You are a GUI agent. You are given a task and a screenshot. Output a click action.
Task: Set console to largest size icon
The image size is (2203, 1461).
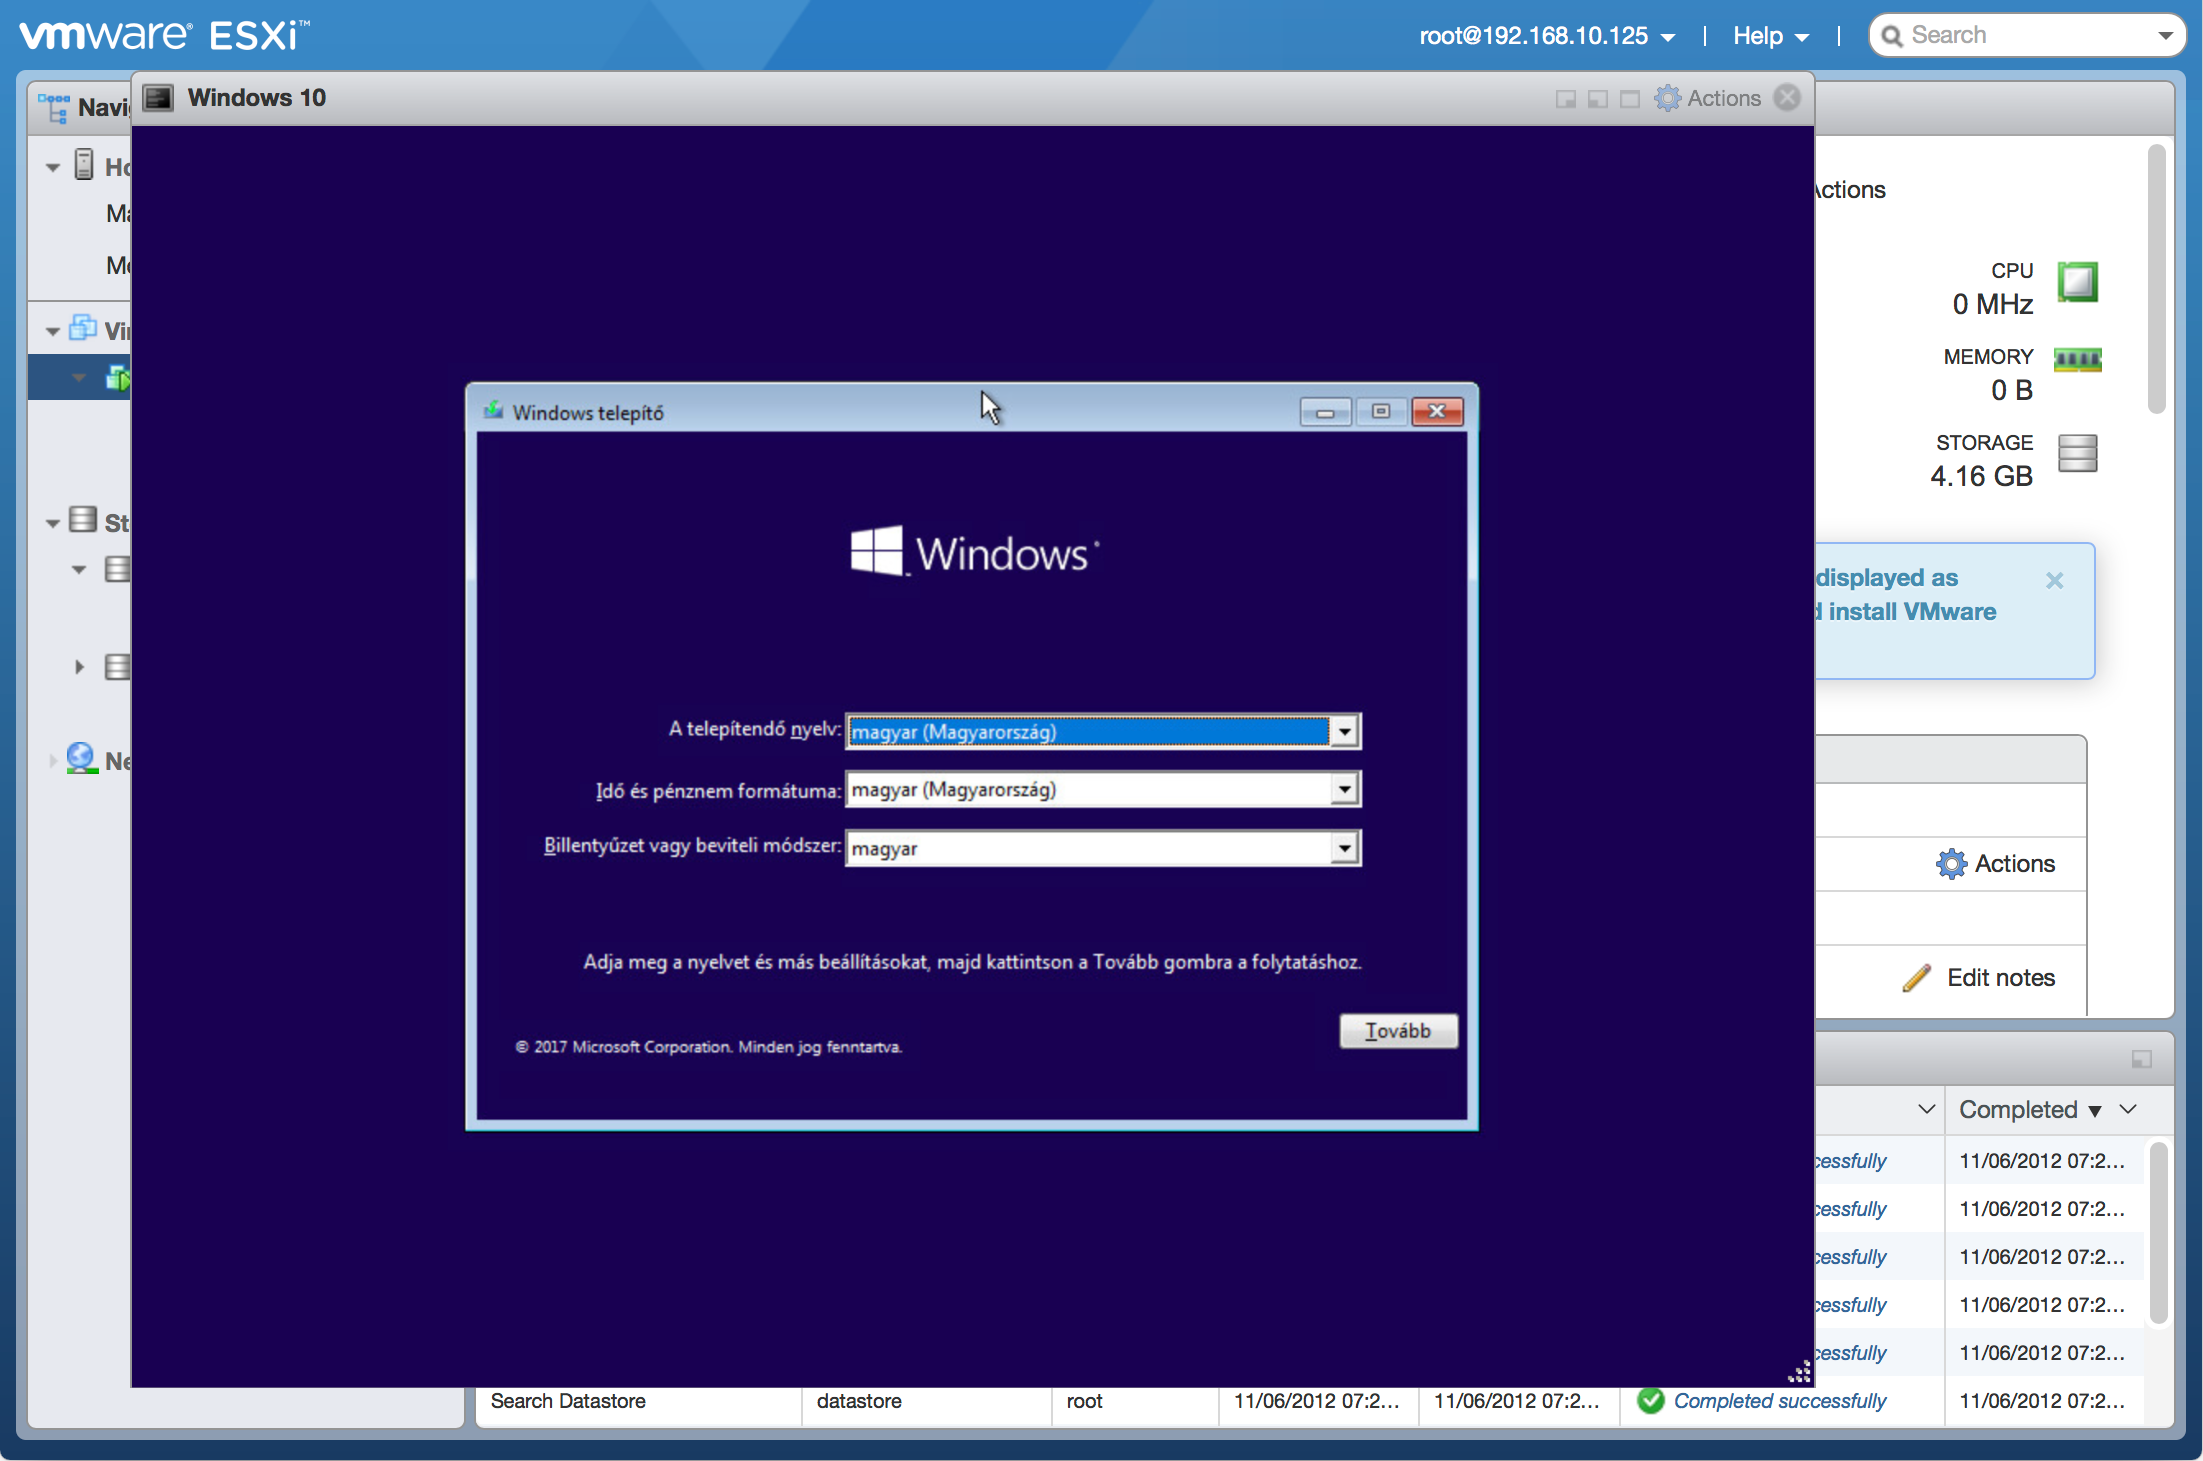tap(1630, 99)
